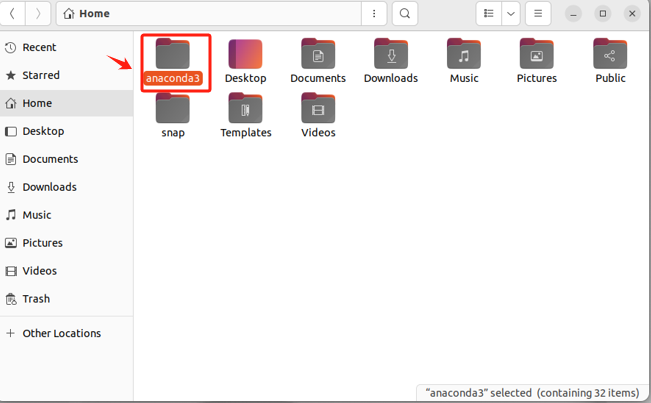651x403 pixels.
Task: Open Music in the sidebar
Action: 66,215
